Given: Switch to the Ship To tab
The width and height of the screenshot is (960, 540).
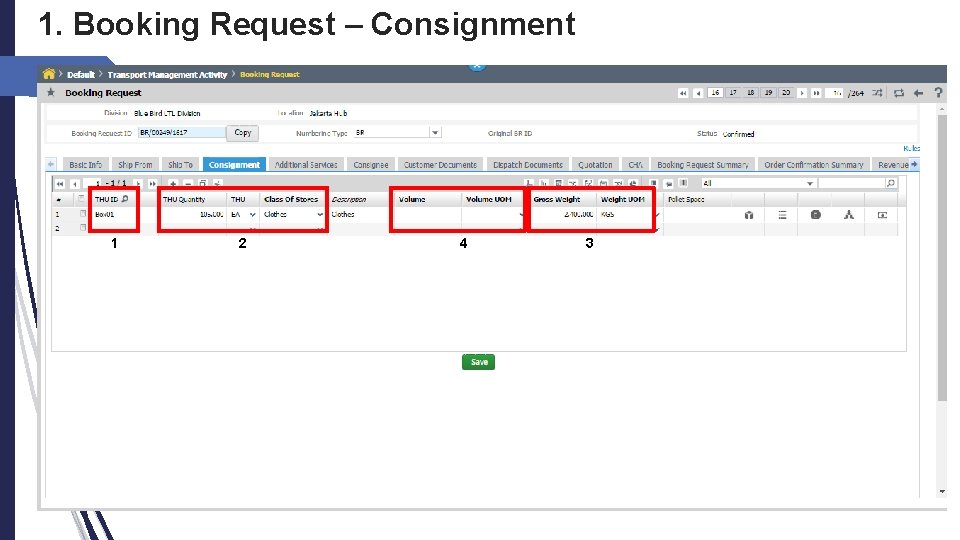Looking at the screenshot, I should [181, 165].
